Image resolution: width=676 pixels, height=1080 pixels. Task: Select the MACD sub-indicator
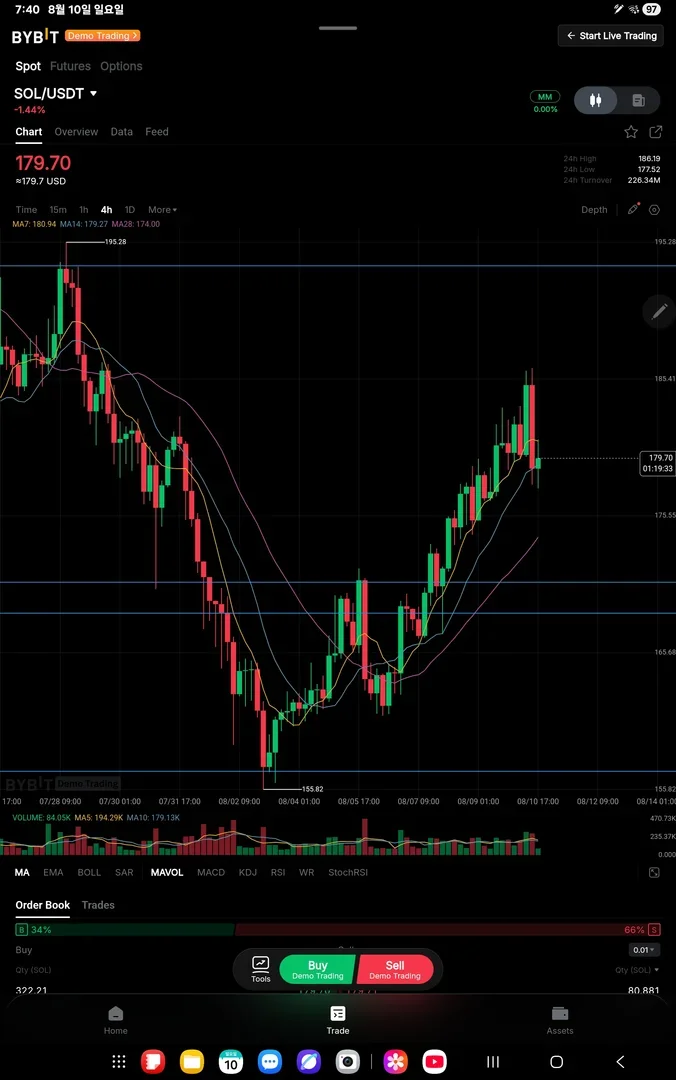point(211,872)
